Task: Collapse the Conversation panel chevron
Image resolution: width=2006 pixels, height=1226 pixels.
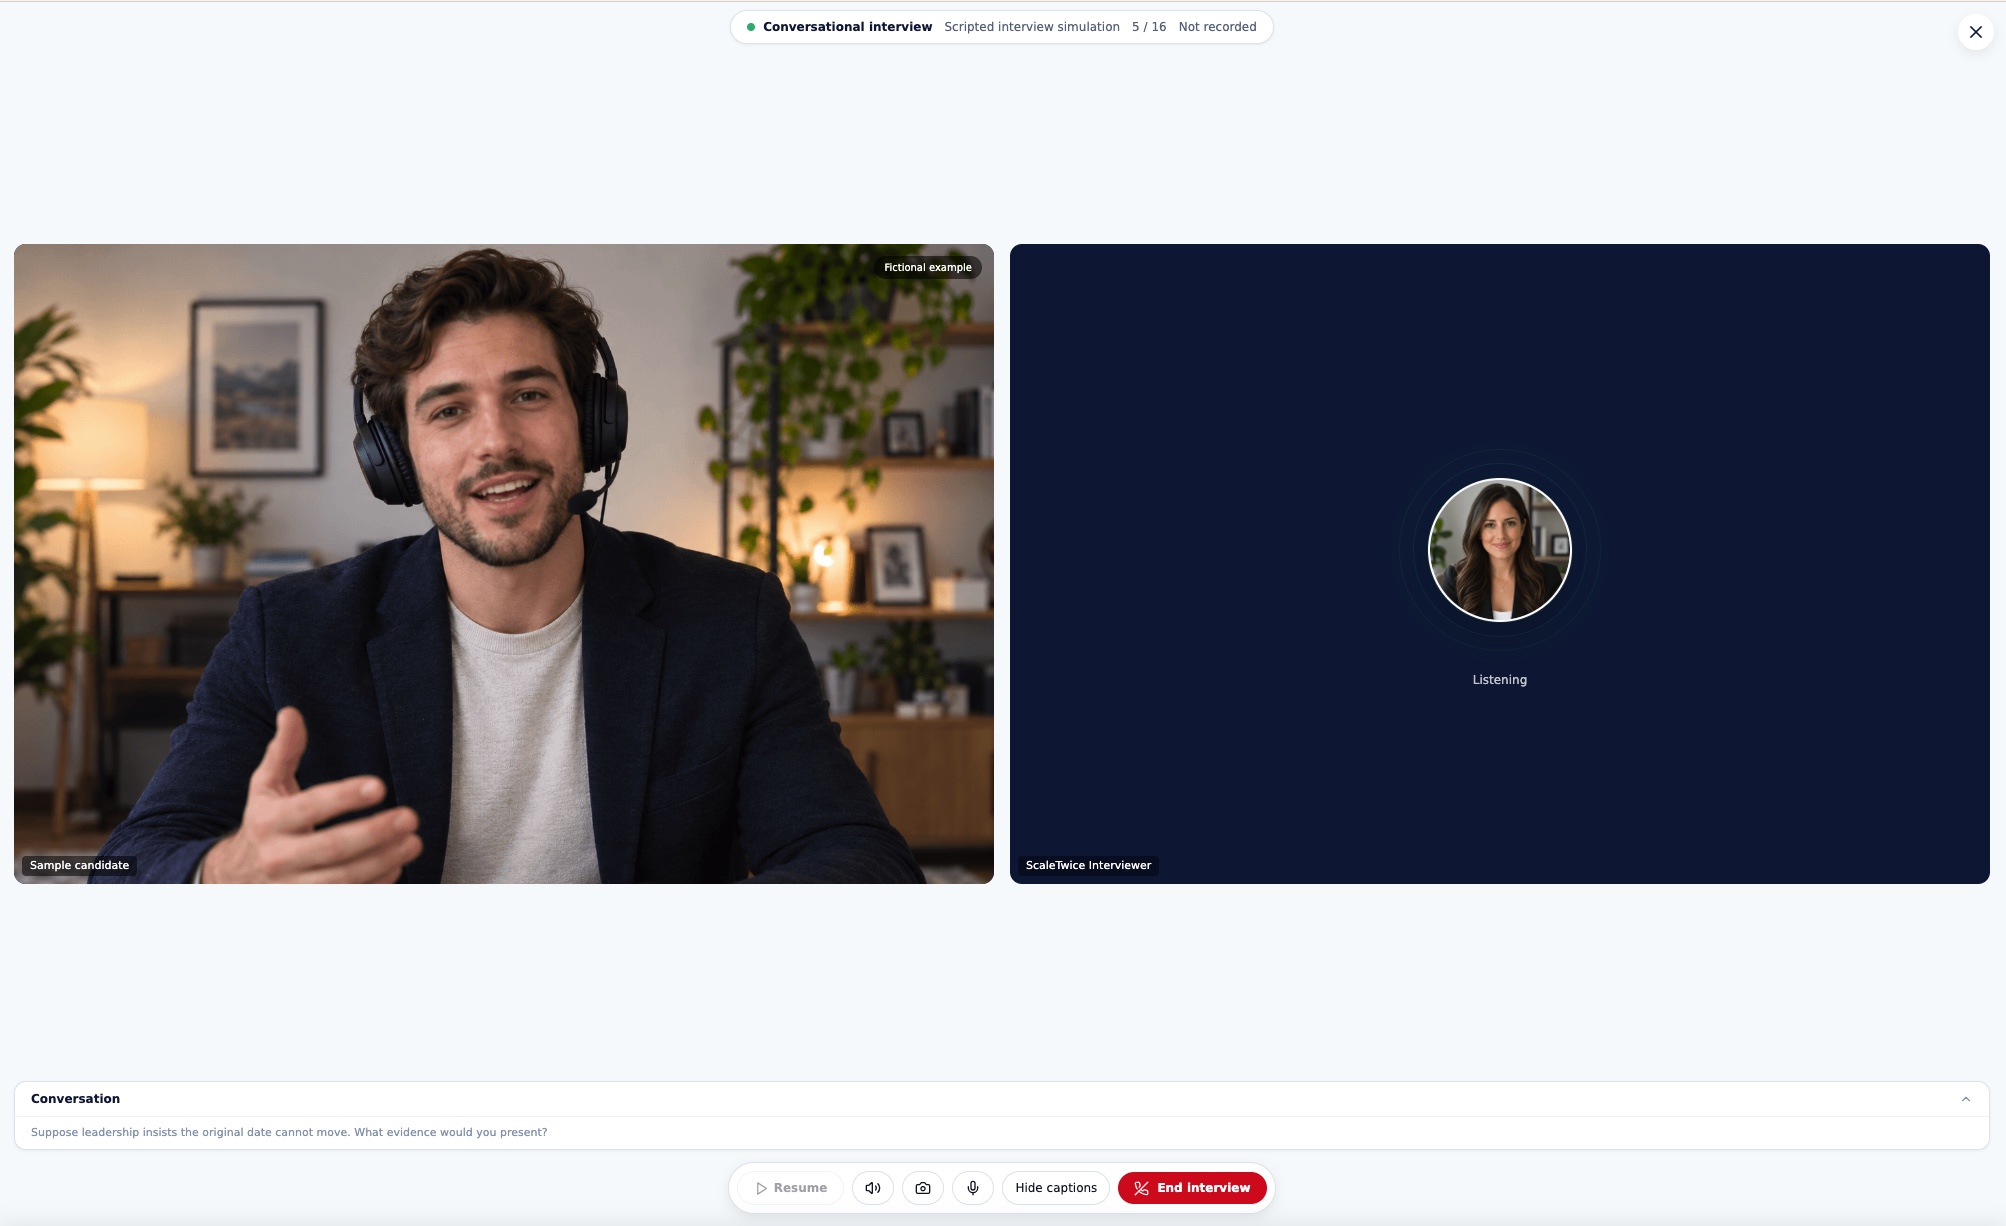Action: click(x=1966, y=1099)
